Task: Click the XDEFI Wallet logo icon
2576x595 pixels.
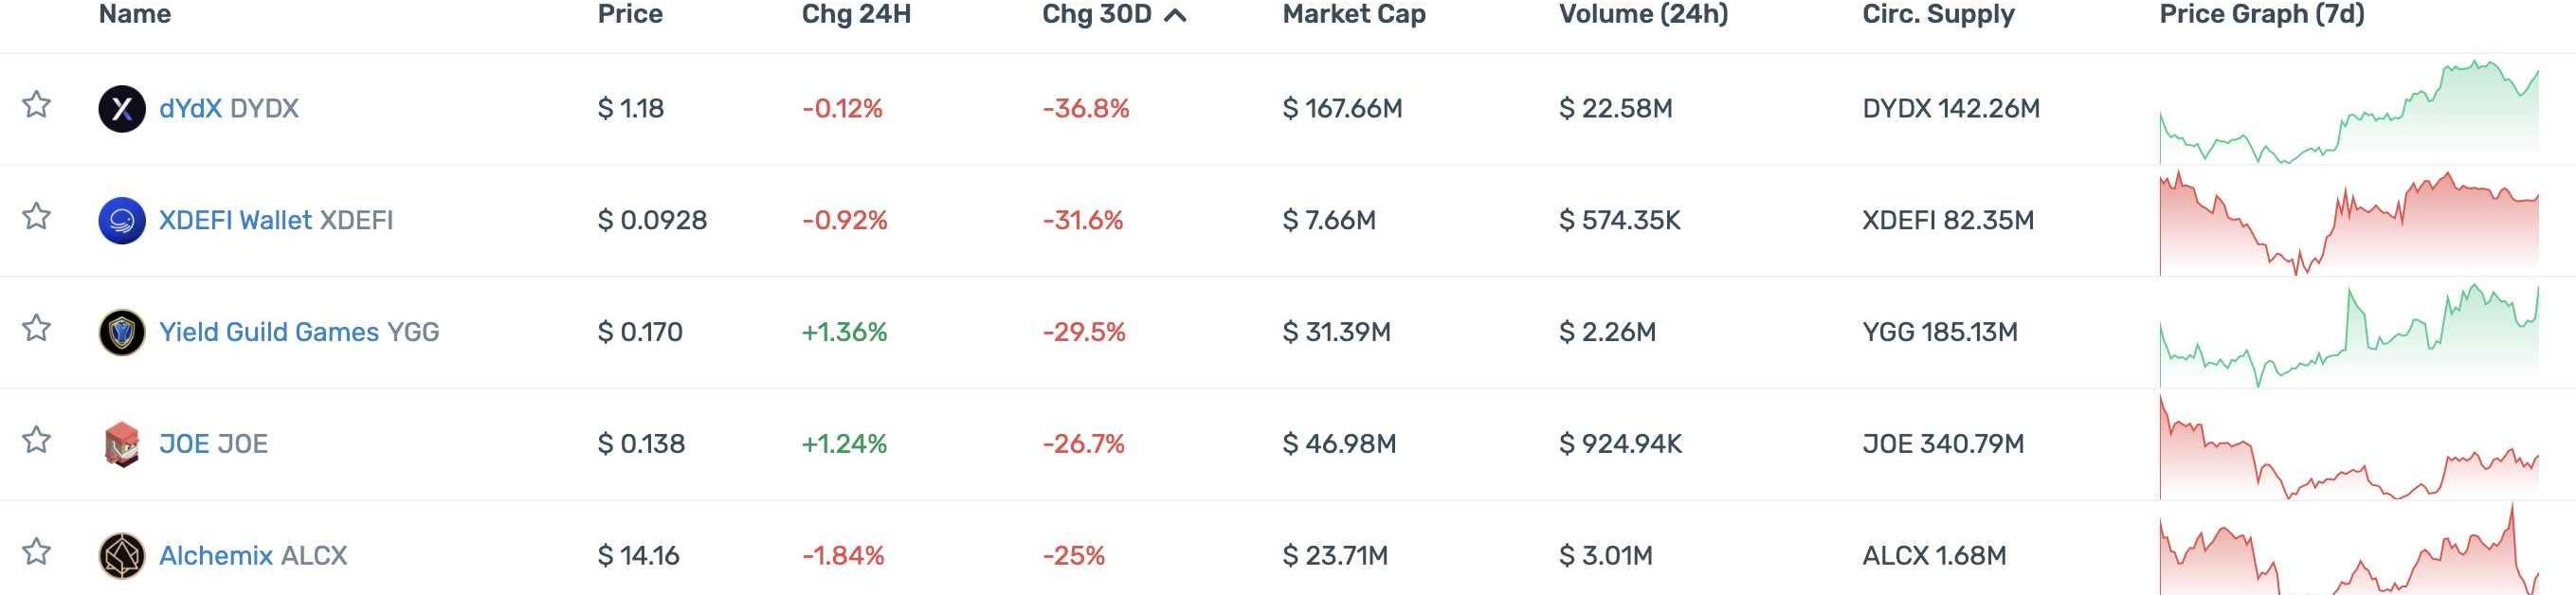Action: [x=122, y=221]
